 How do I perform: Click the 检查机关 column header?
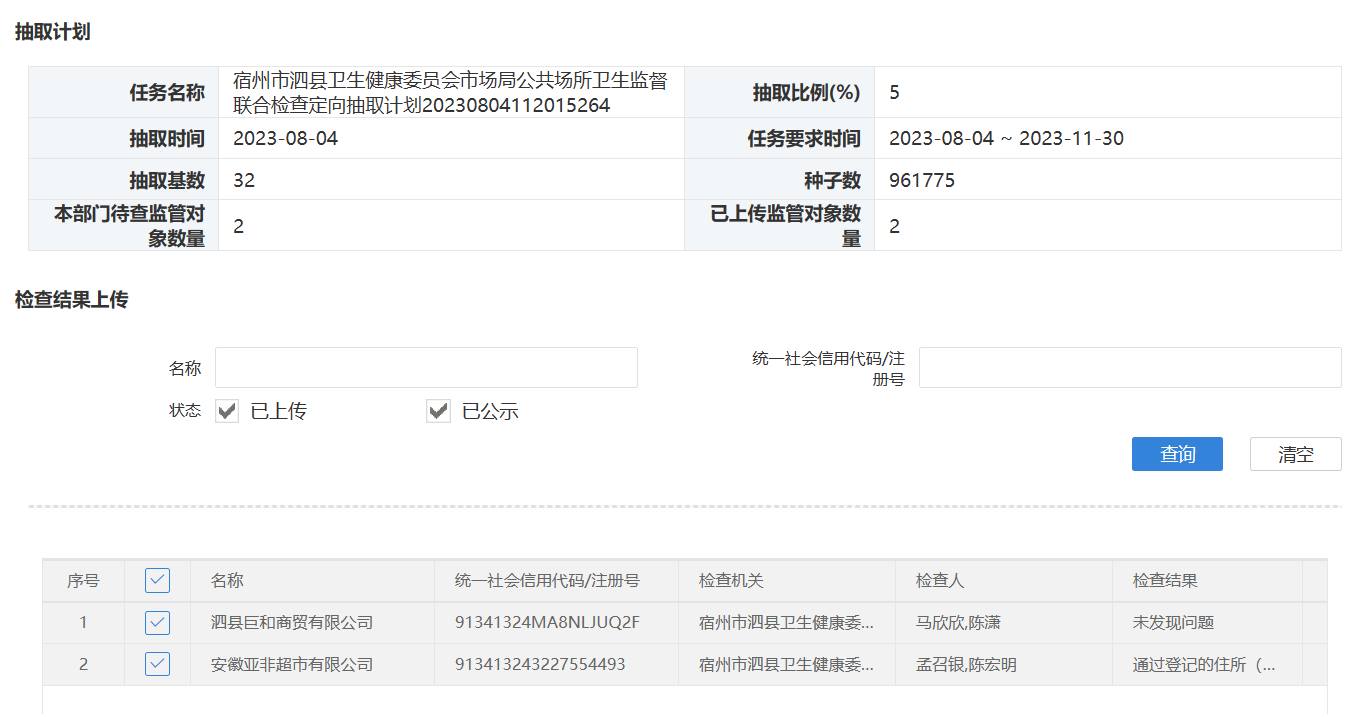pyautogui.click(x=787, y=580)
